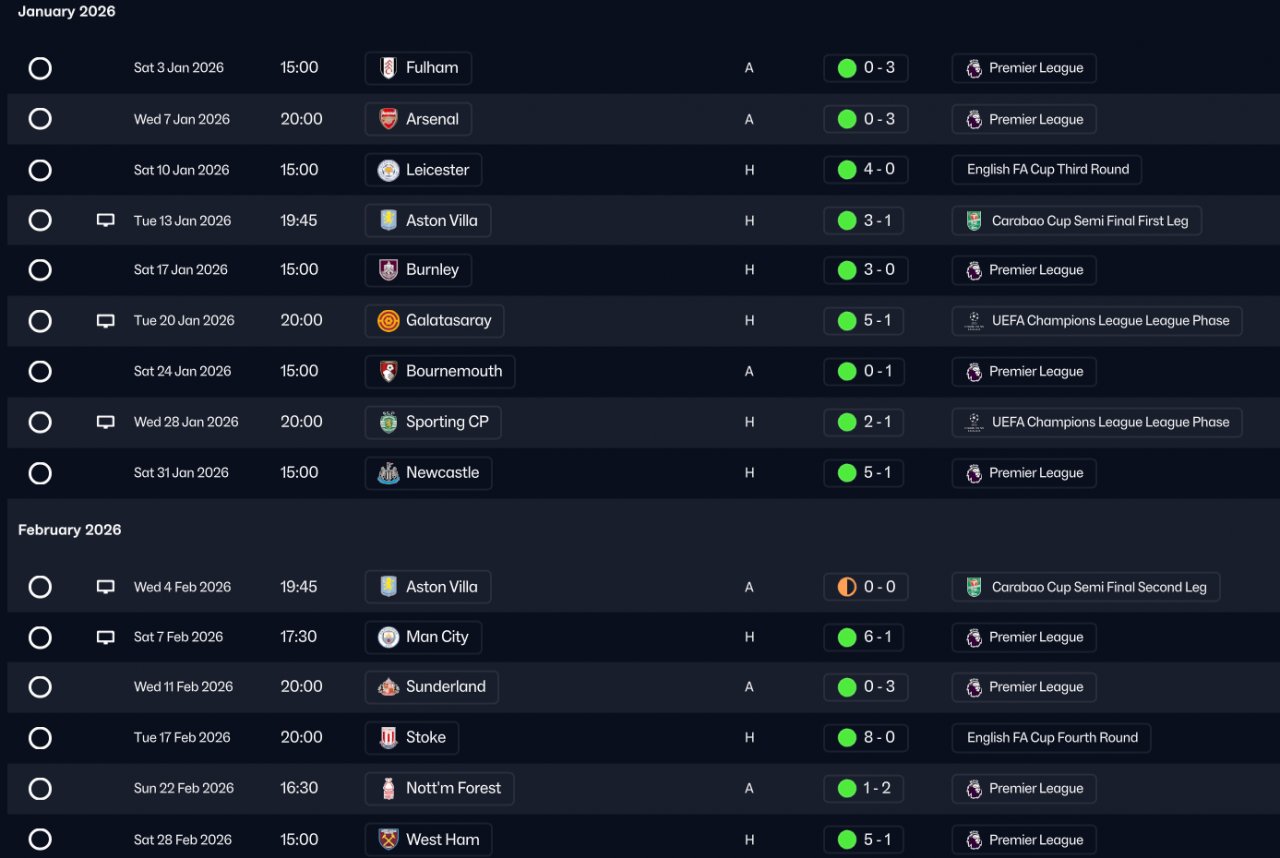Image resolution: width=1280 pixels, height=858 pixels.
Task: Collapse the February 2026 month section
Action: (x=70, y=530)
